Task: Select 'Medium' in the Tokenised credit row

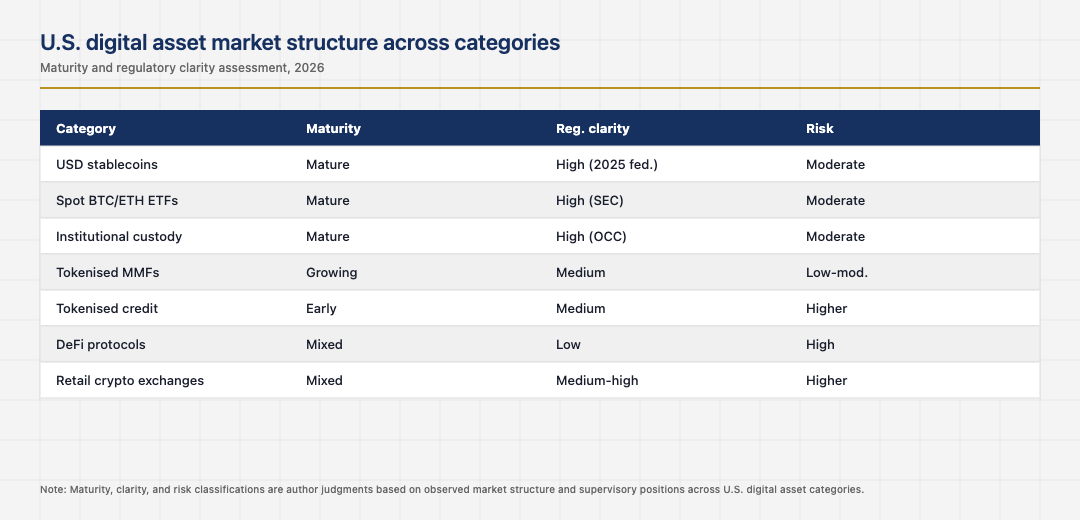Action: click(x=581, y=309)
